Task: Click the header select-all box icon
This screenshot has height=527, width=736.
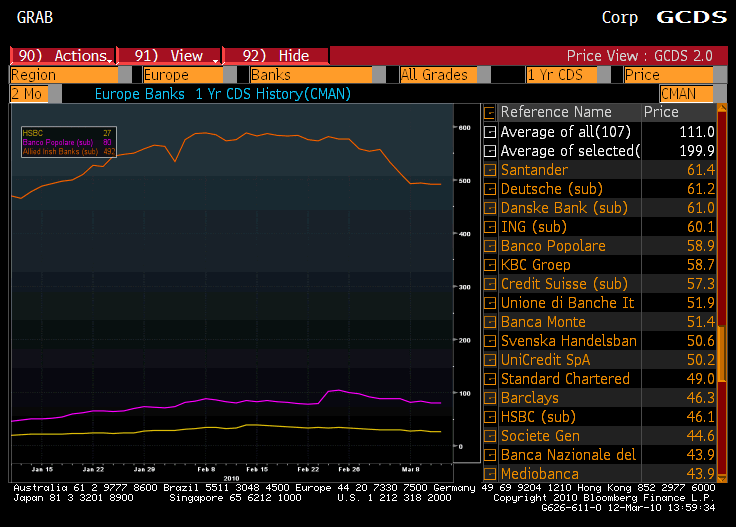Action: click(x=490, y=113)
